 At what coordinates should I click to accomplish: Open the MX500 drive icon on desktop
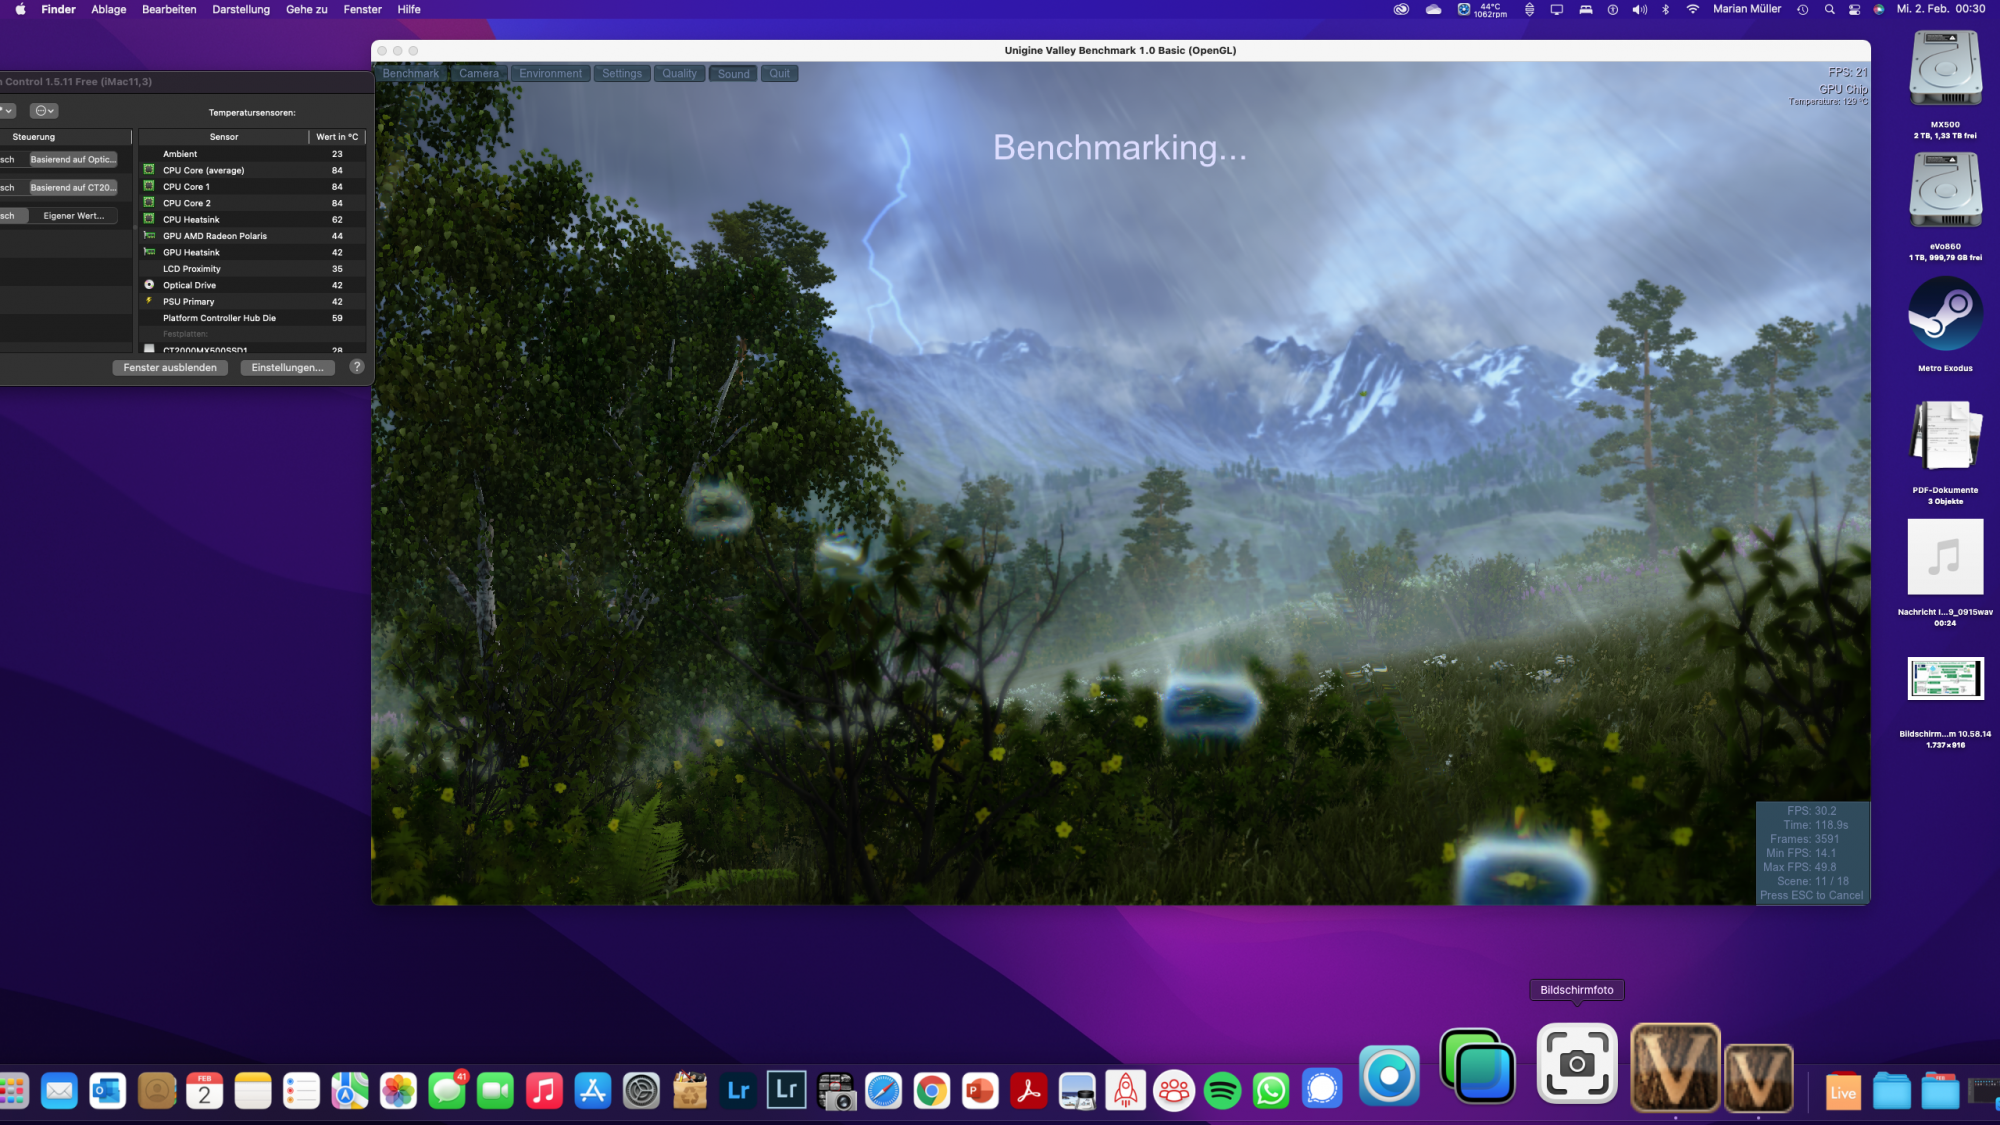(x=1944, y=70)
